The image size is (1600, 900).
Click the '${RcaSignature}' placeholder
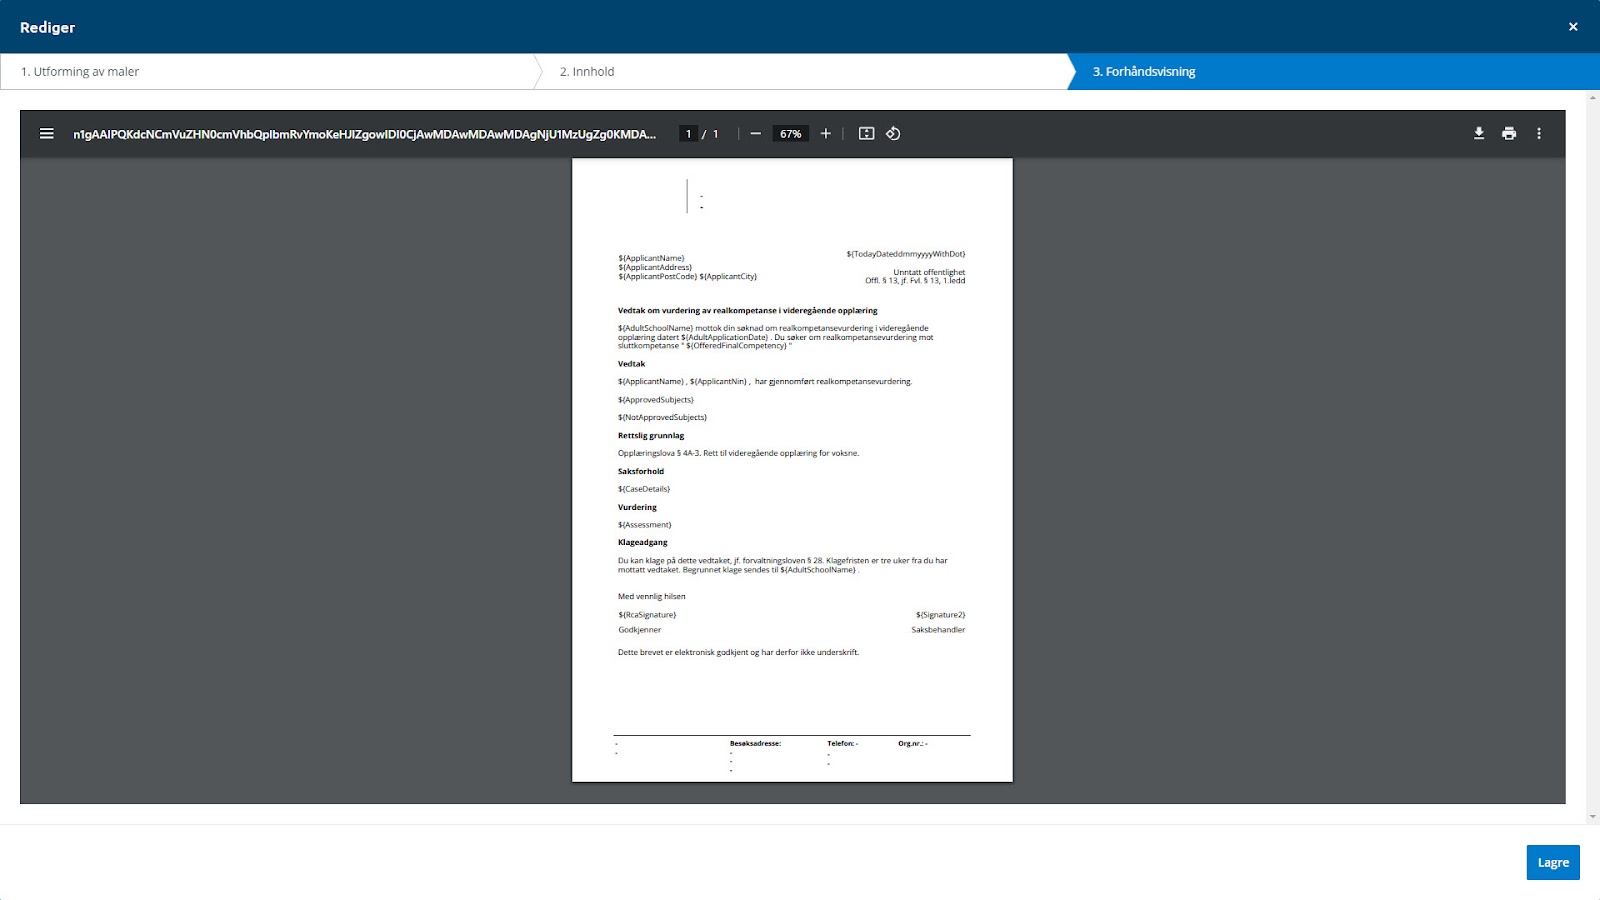[647, 615]
